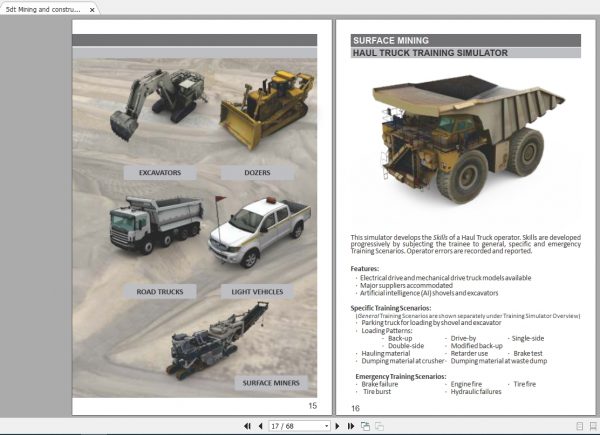Click the road truck image
The height and width of the screenshot is (435, 600).
coord(156,225)
